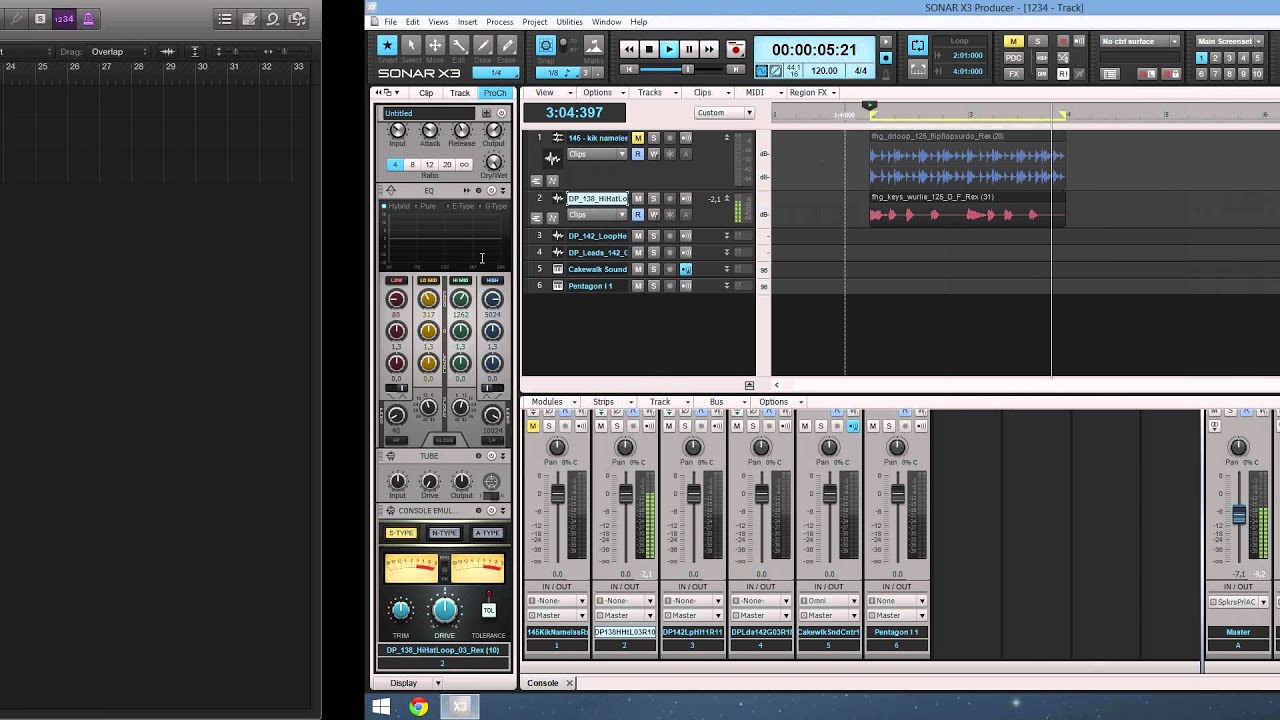Open strip 5 Omni input dropdown
This screenshot has height=720, width=1280.
click(829, 601)
